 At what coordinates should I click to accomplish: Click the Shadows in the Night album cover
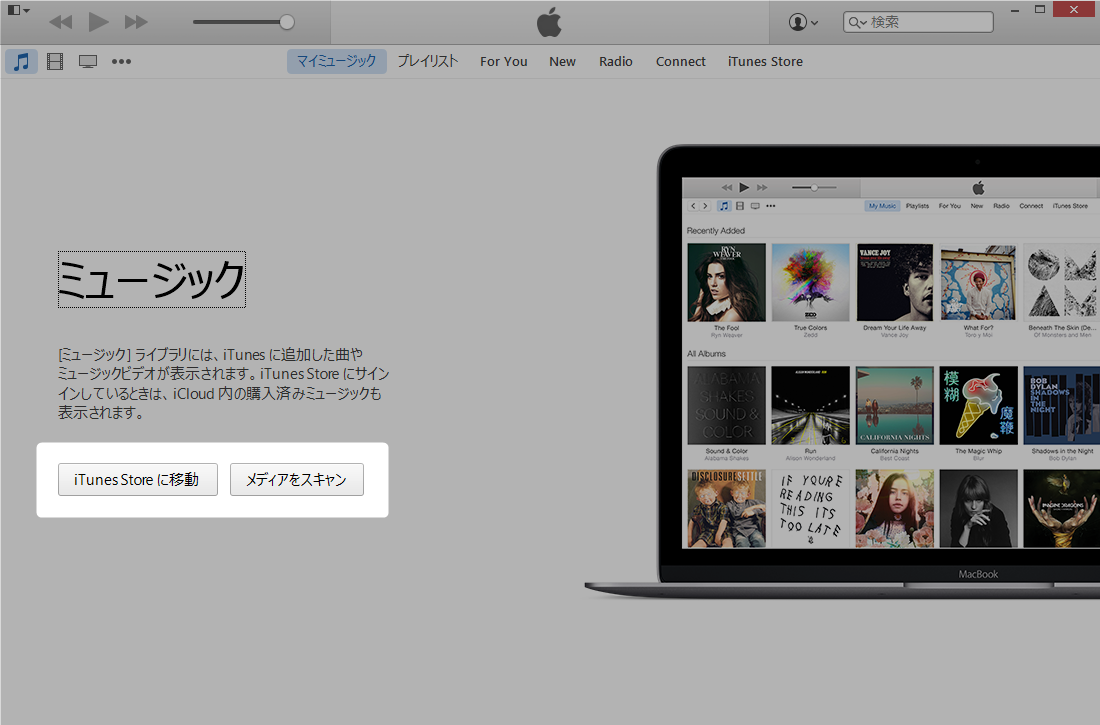[x=1061, y=405]
